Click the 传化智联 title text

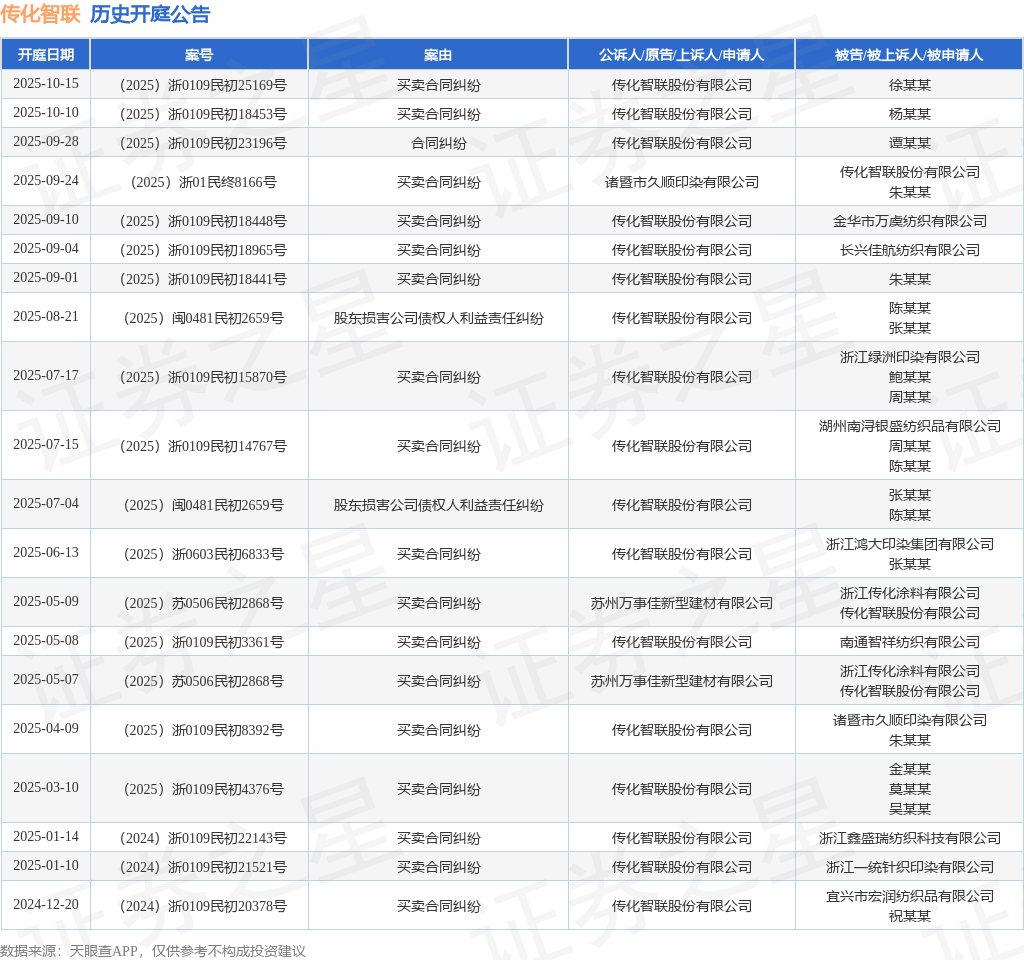[x=40, y=14]
